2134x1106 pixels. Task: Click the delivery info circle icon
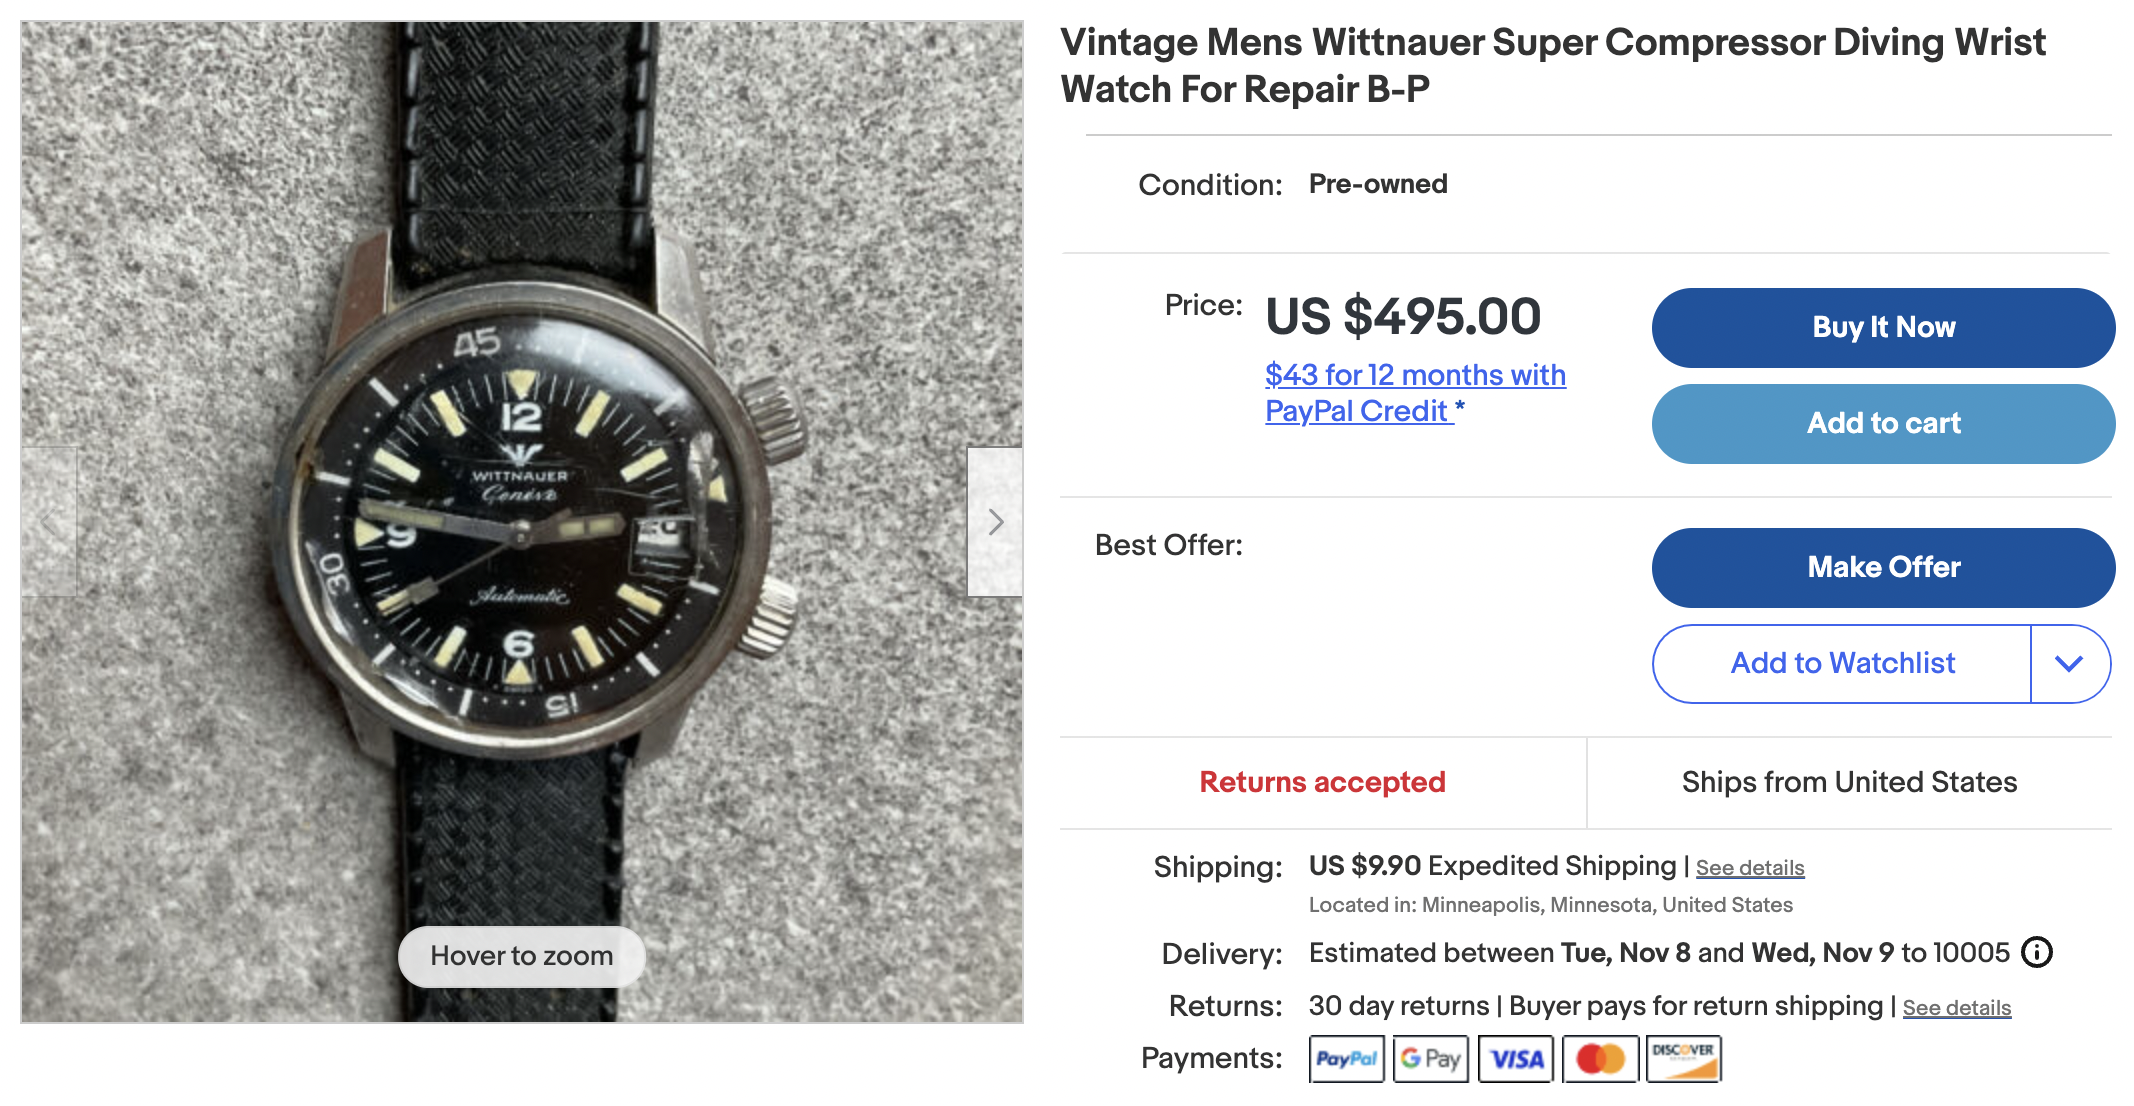point(2037,952)
